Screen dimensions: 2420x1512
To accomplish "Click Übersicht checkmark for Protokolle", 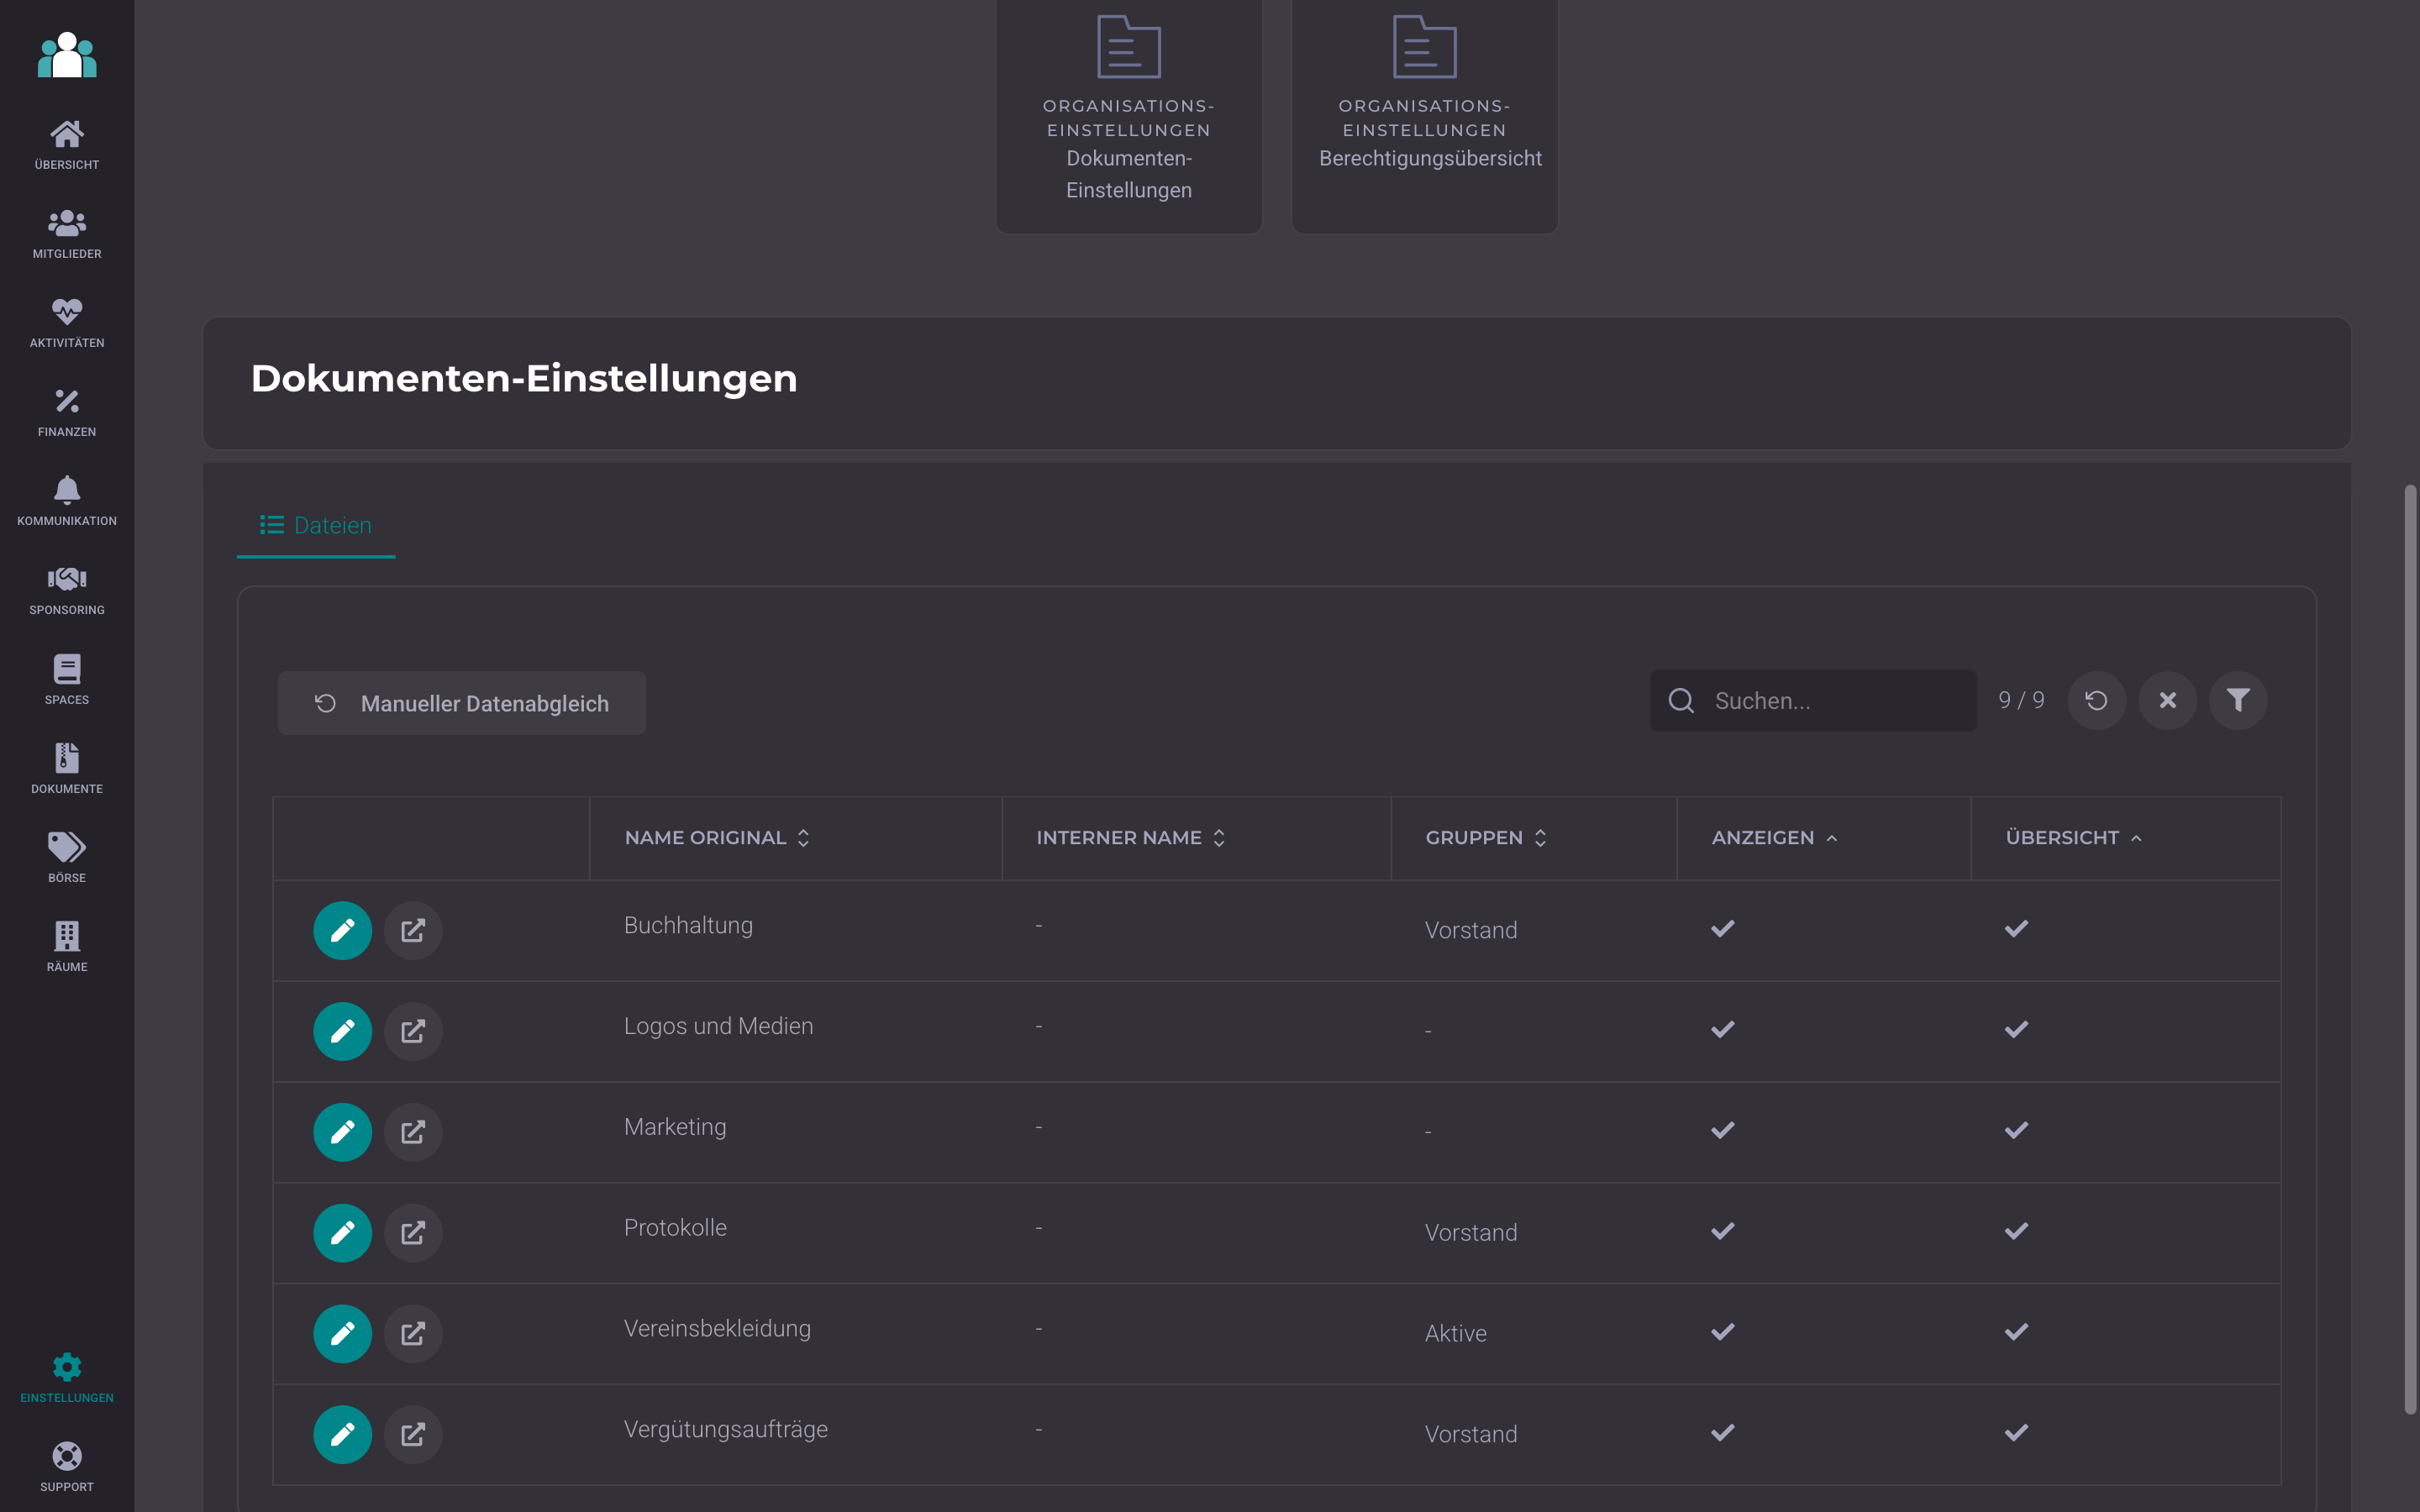I will pyautogui.click(x=2017, y=1232).
